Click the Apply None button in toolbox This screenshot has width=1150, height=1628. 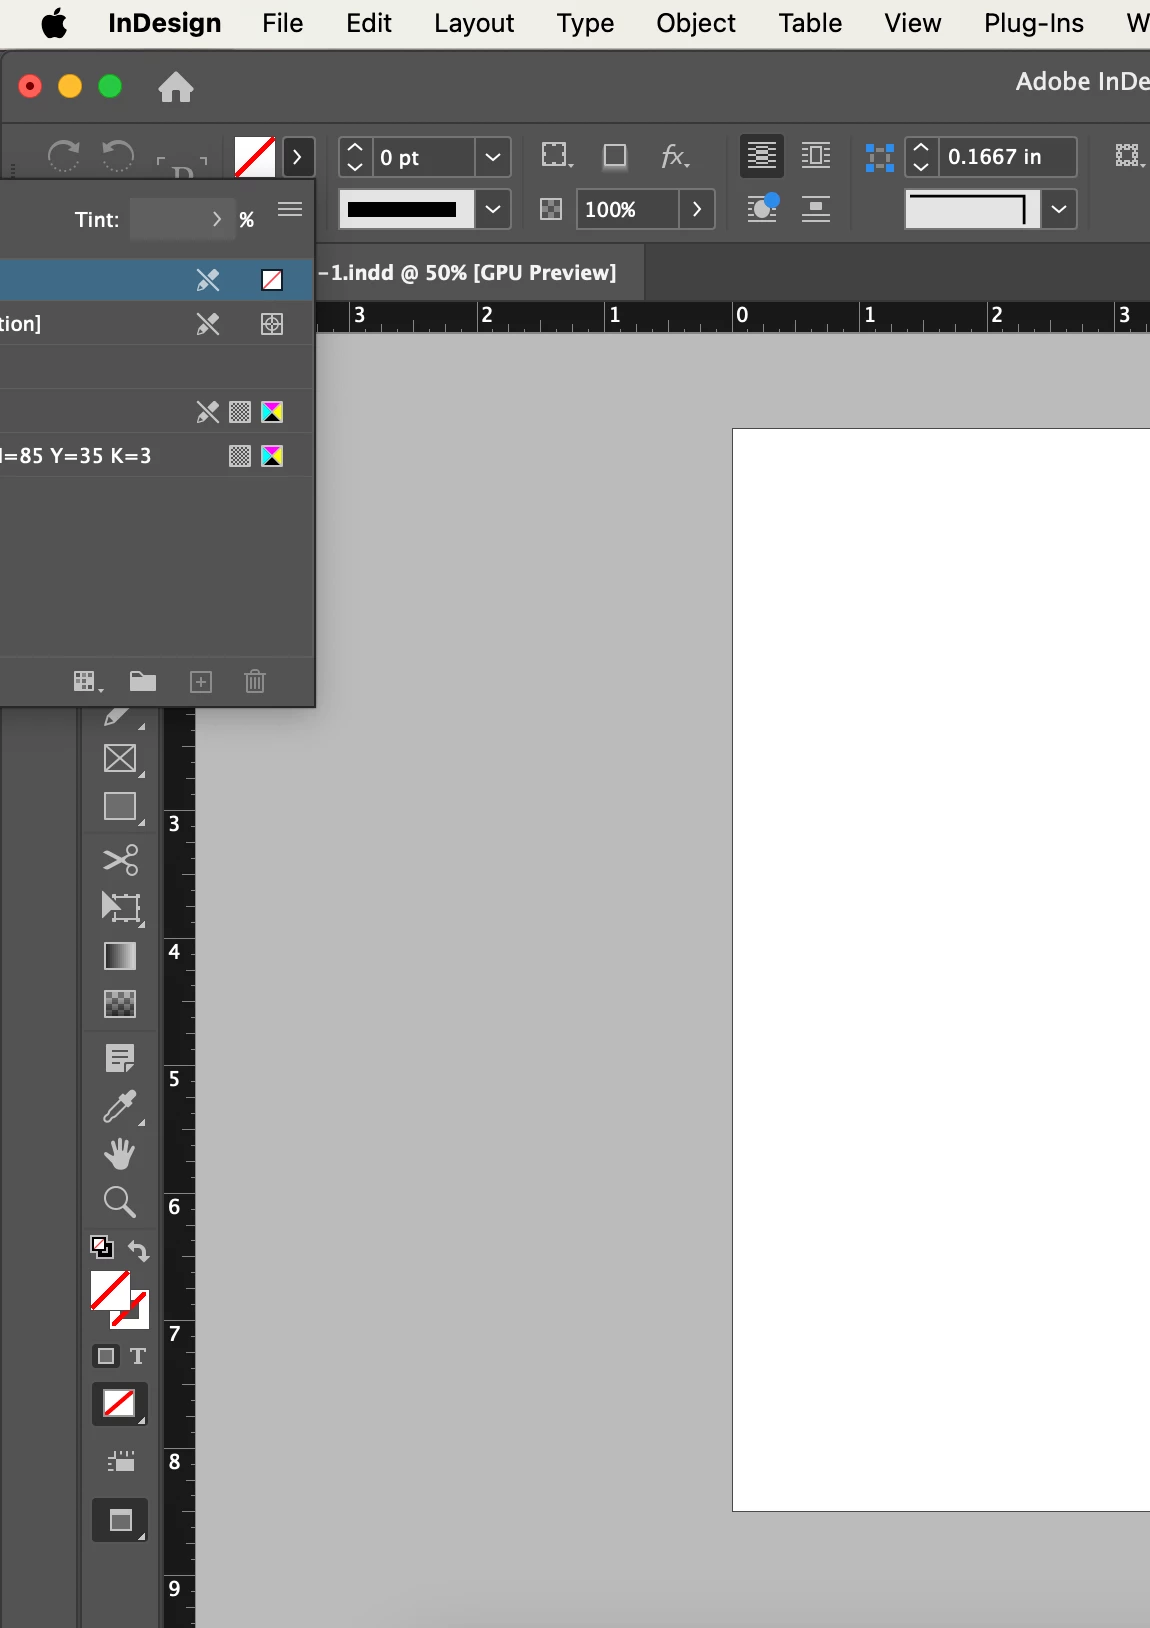click(x=120, y=1404)
